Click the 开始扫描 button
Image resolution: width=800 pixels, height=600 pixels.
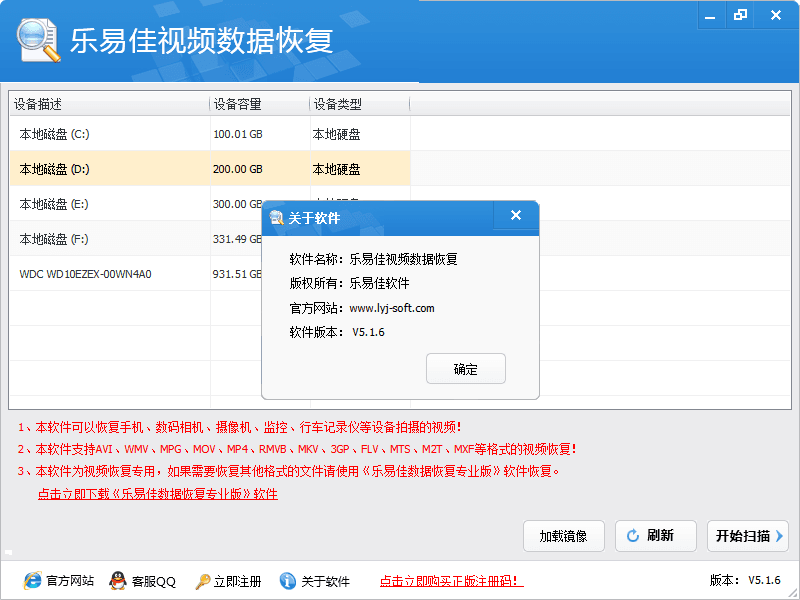748,536
